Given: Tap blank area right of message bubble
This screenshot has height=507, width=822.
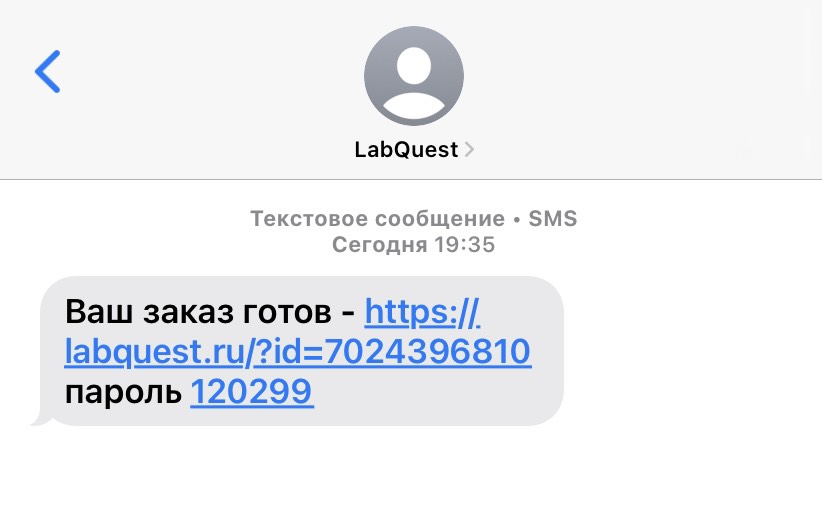Looking at the screenshot, I should pyautogui.click(x=692, y=351).
